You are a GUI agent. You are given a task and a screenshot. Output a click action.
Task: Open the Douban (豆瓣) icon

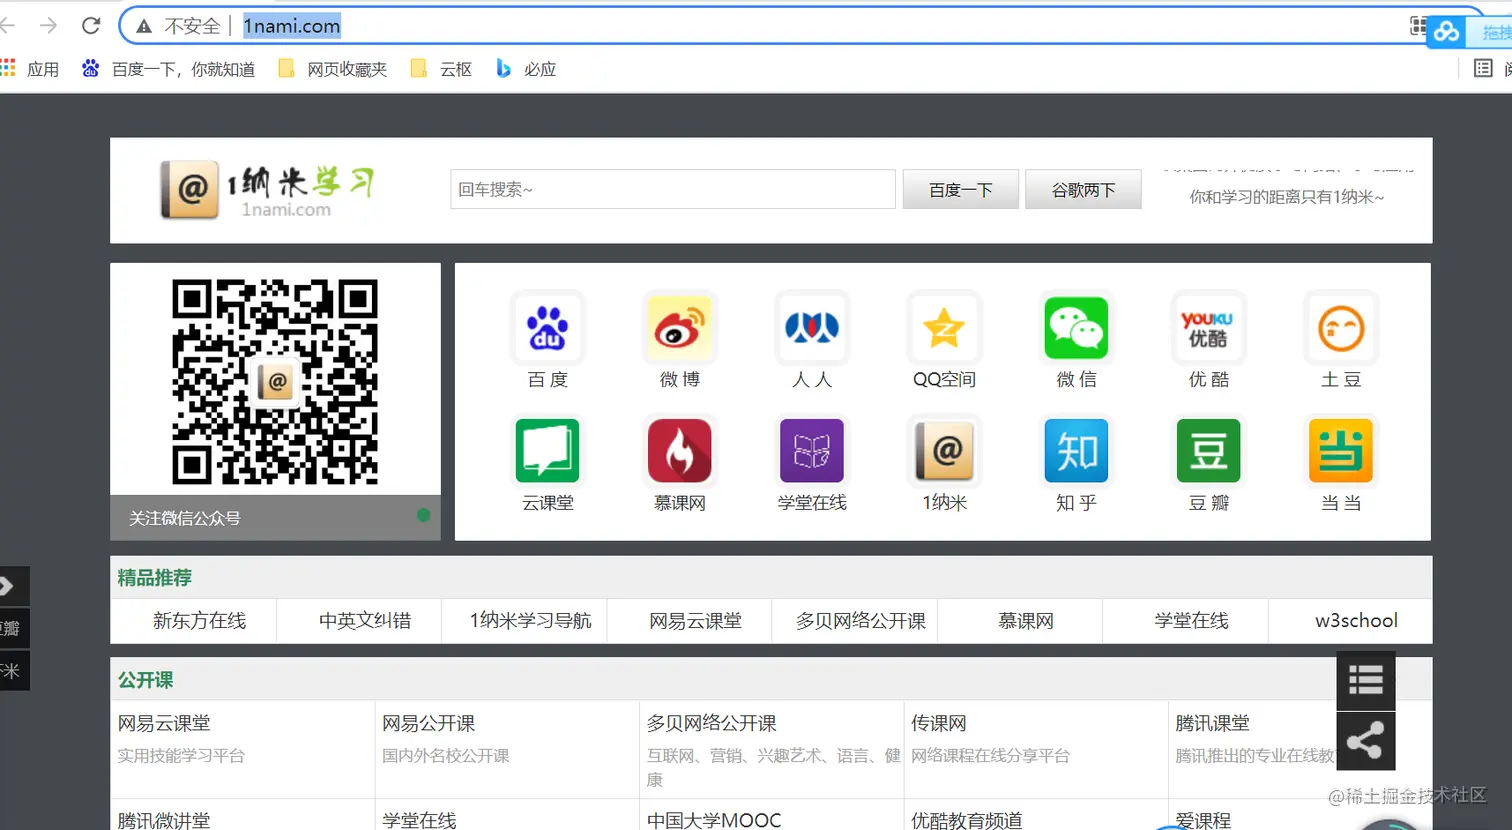[1209, 451]
